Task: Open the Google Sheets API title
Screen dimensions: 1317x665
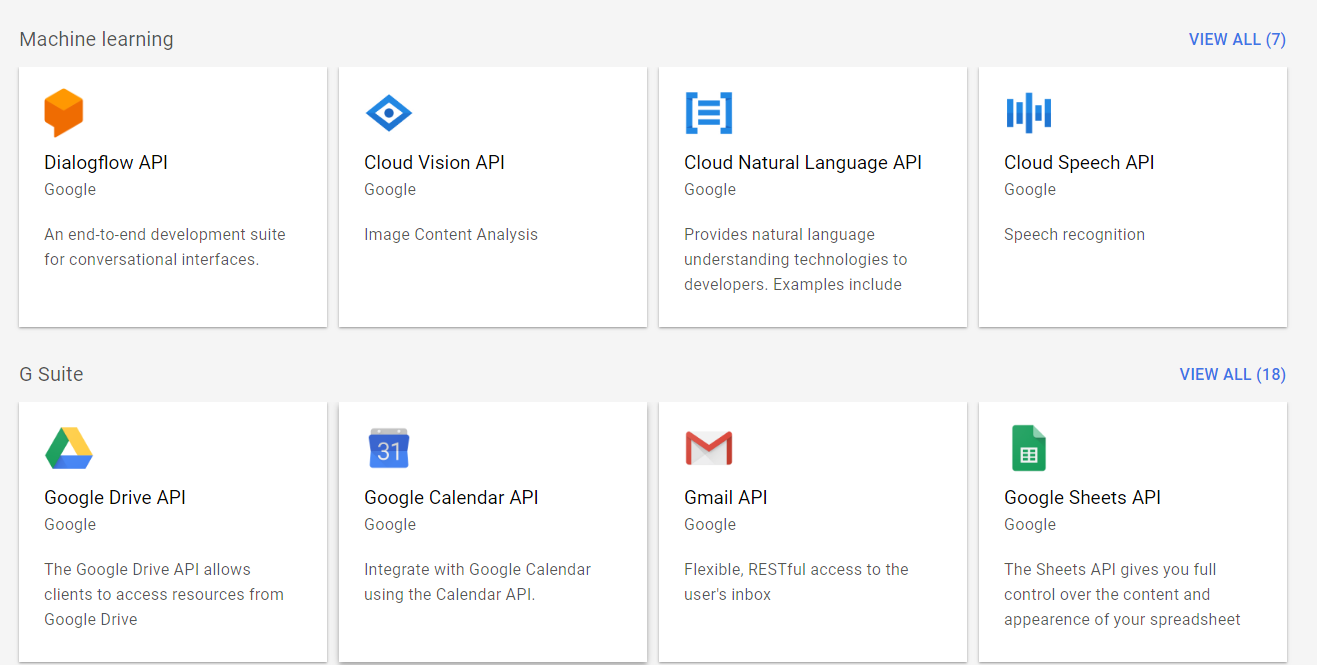Action: pos(1082,497)
